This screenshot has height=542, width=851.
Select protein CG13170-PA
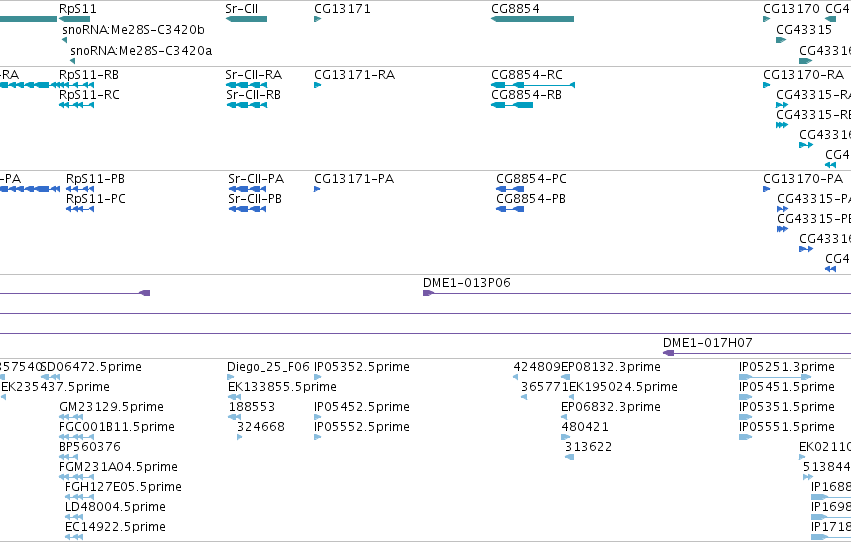(x=803, y=179)
